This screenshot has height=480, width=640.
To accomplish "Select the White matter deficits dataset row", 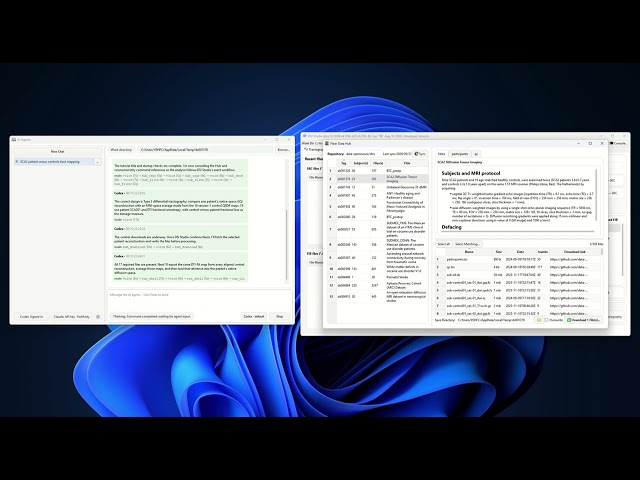I will 378,269.
